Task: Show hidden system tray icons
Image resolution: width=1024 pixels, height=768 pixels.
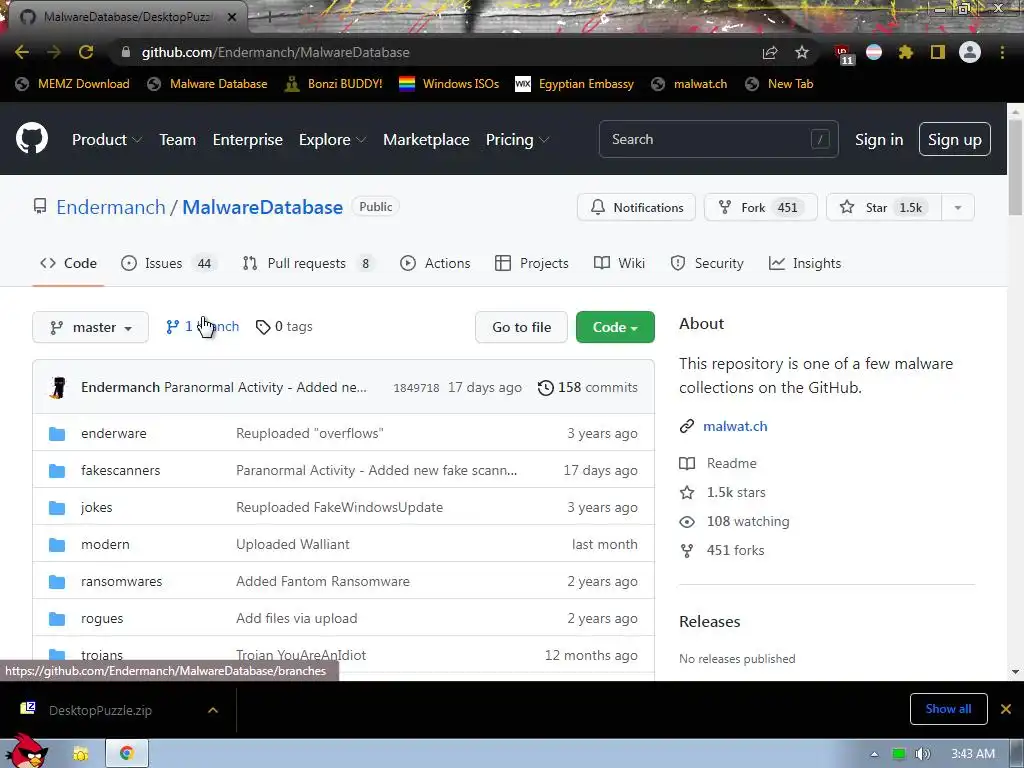Action: pyautogui.click(x=874, y=754)
